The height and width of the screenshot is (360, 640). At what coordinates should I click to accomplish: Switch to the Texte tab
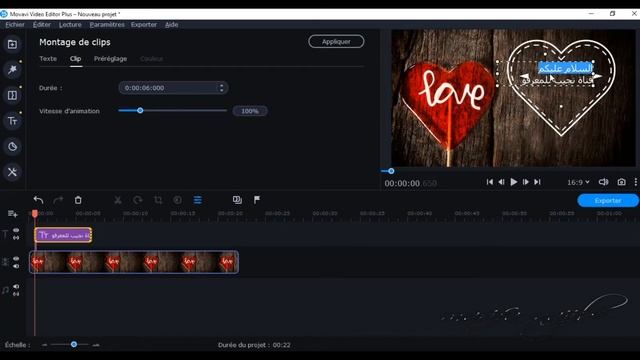tap(48, 59)
